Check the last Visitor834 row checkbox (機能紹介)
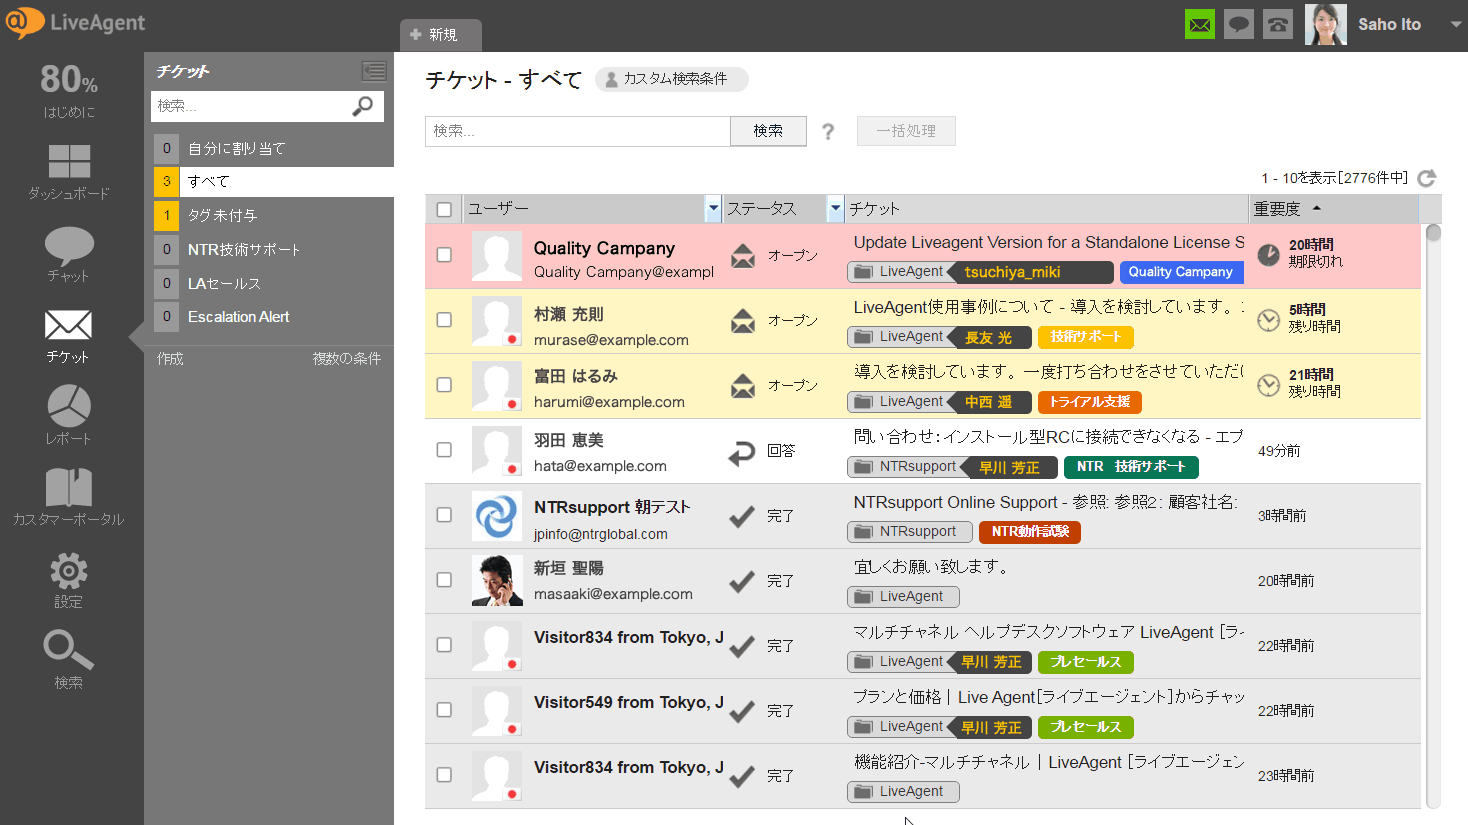 click(445, 775)
